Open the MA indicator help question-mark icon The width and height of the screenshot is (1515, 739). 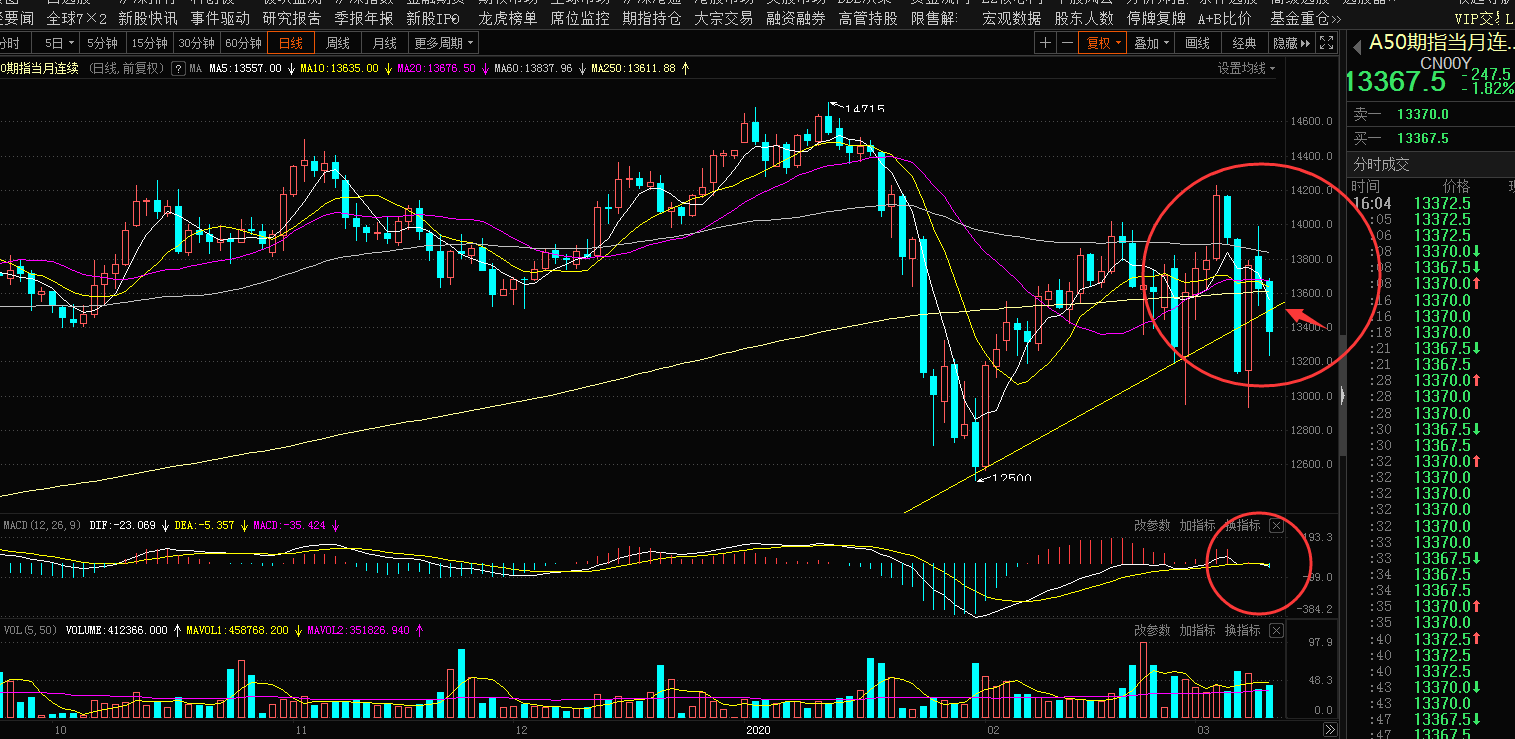tap(178, 69)
